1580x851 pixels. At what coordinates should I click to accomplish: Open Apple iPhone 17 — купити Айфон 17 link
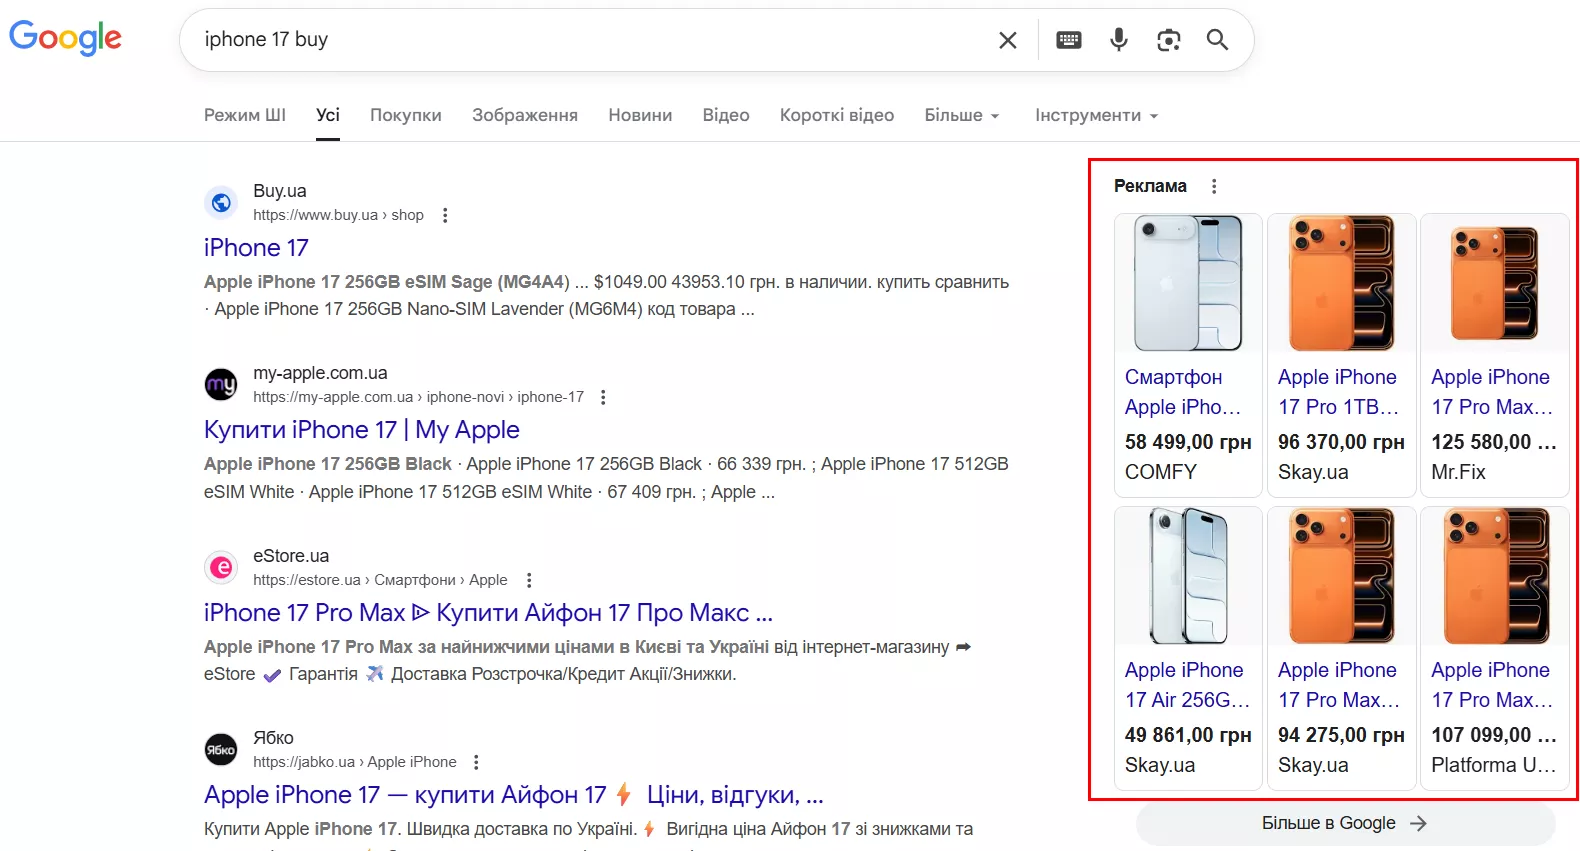[514, 795]
